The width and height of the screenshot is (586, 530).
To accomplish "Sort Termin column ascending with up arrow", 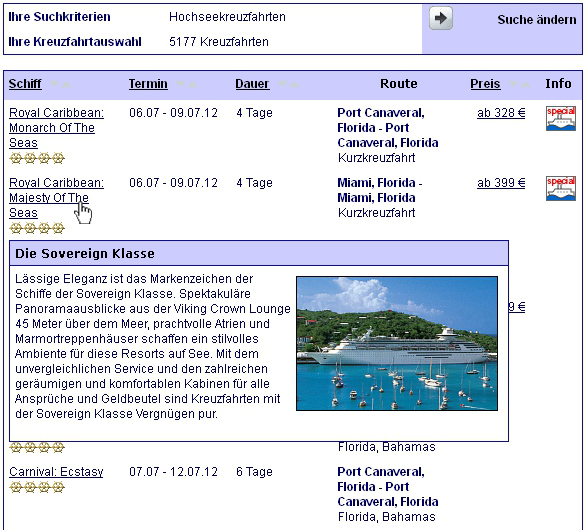I will (x=192, y=84).
